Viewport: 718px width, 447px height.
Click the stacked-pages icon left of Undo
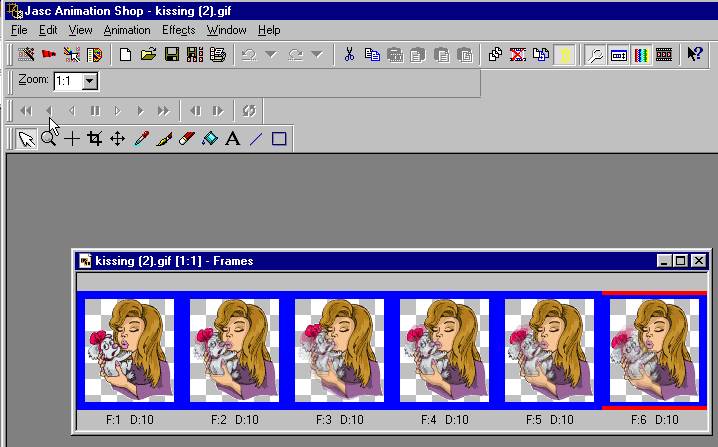pos(218,55)
